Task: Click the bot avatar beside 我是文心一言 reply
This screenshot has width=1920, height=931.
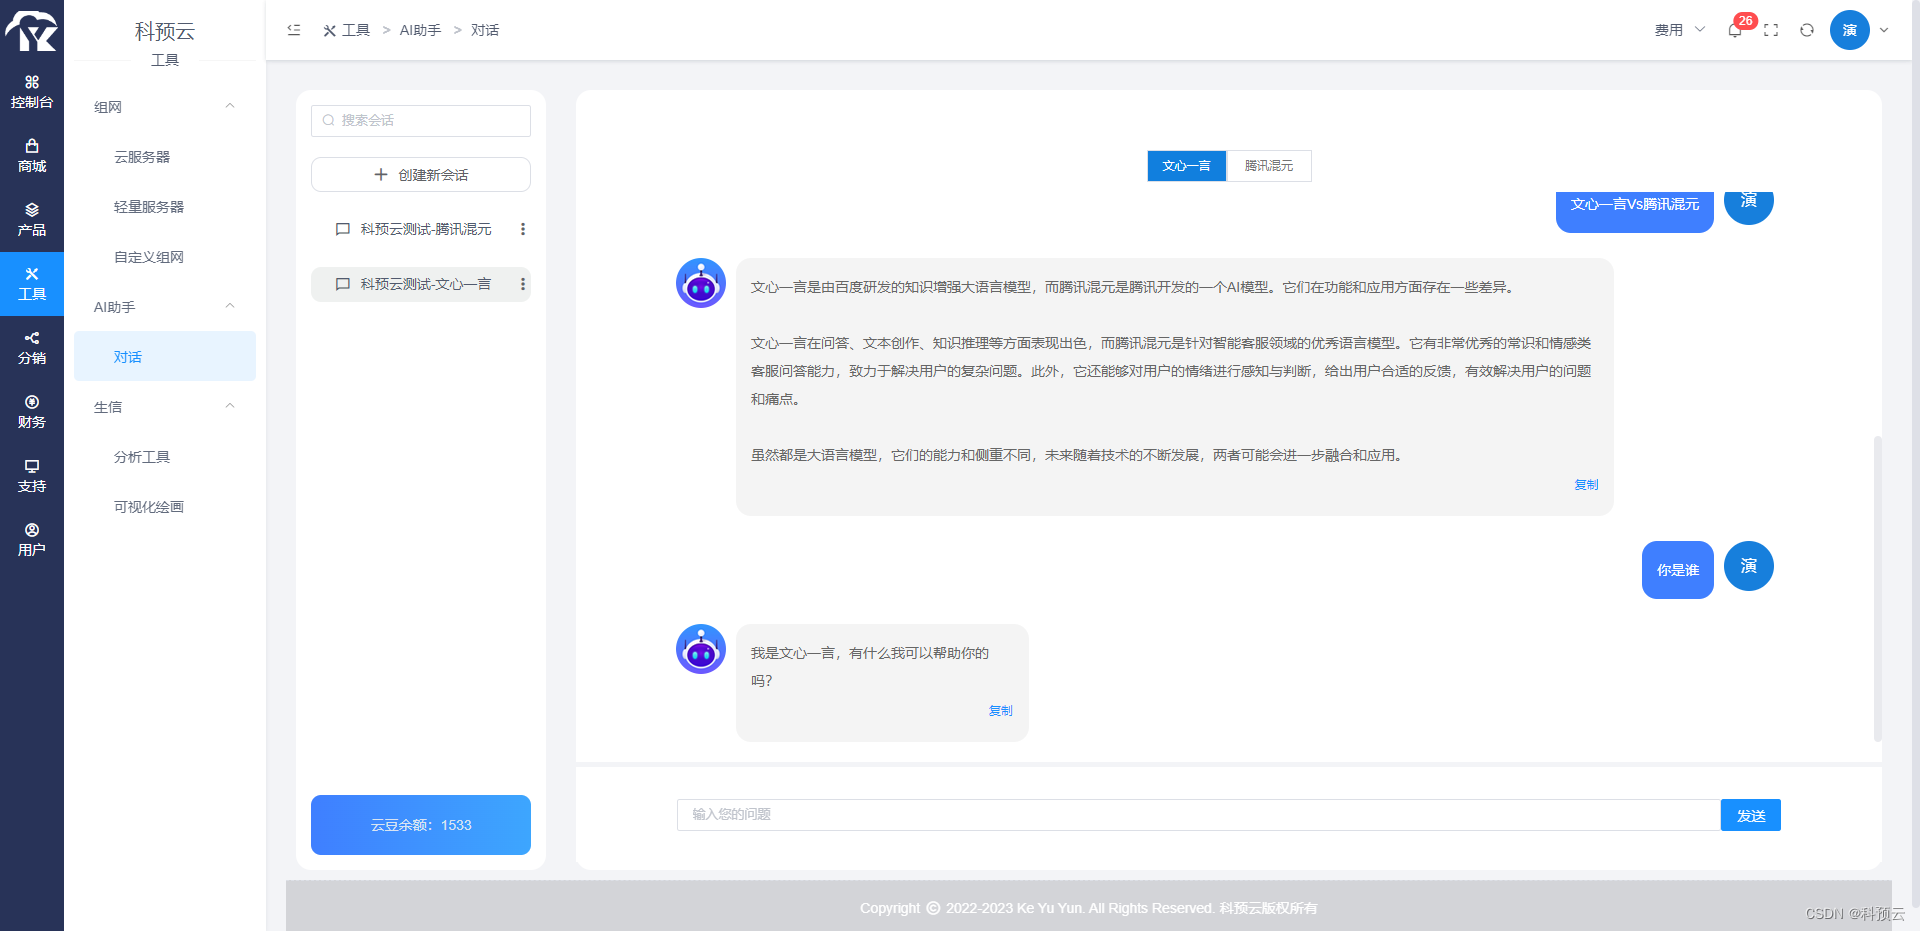Action: [701, 649]
